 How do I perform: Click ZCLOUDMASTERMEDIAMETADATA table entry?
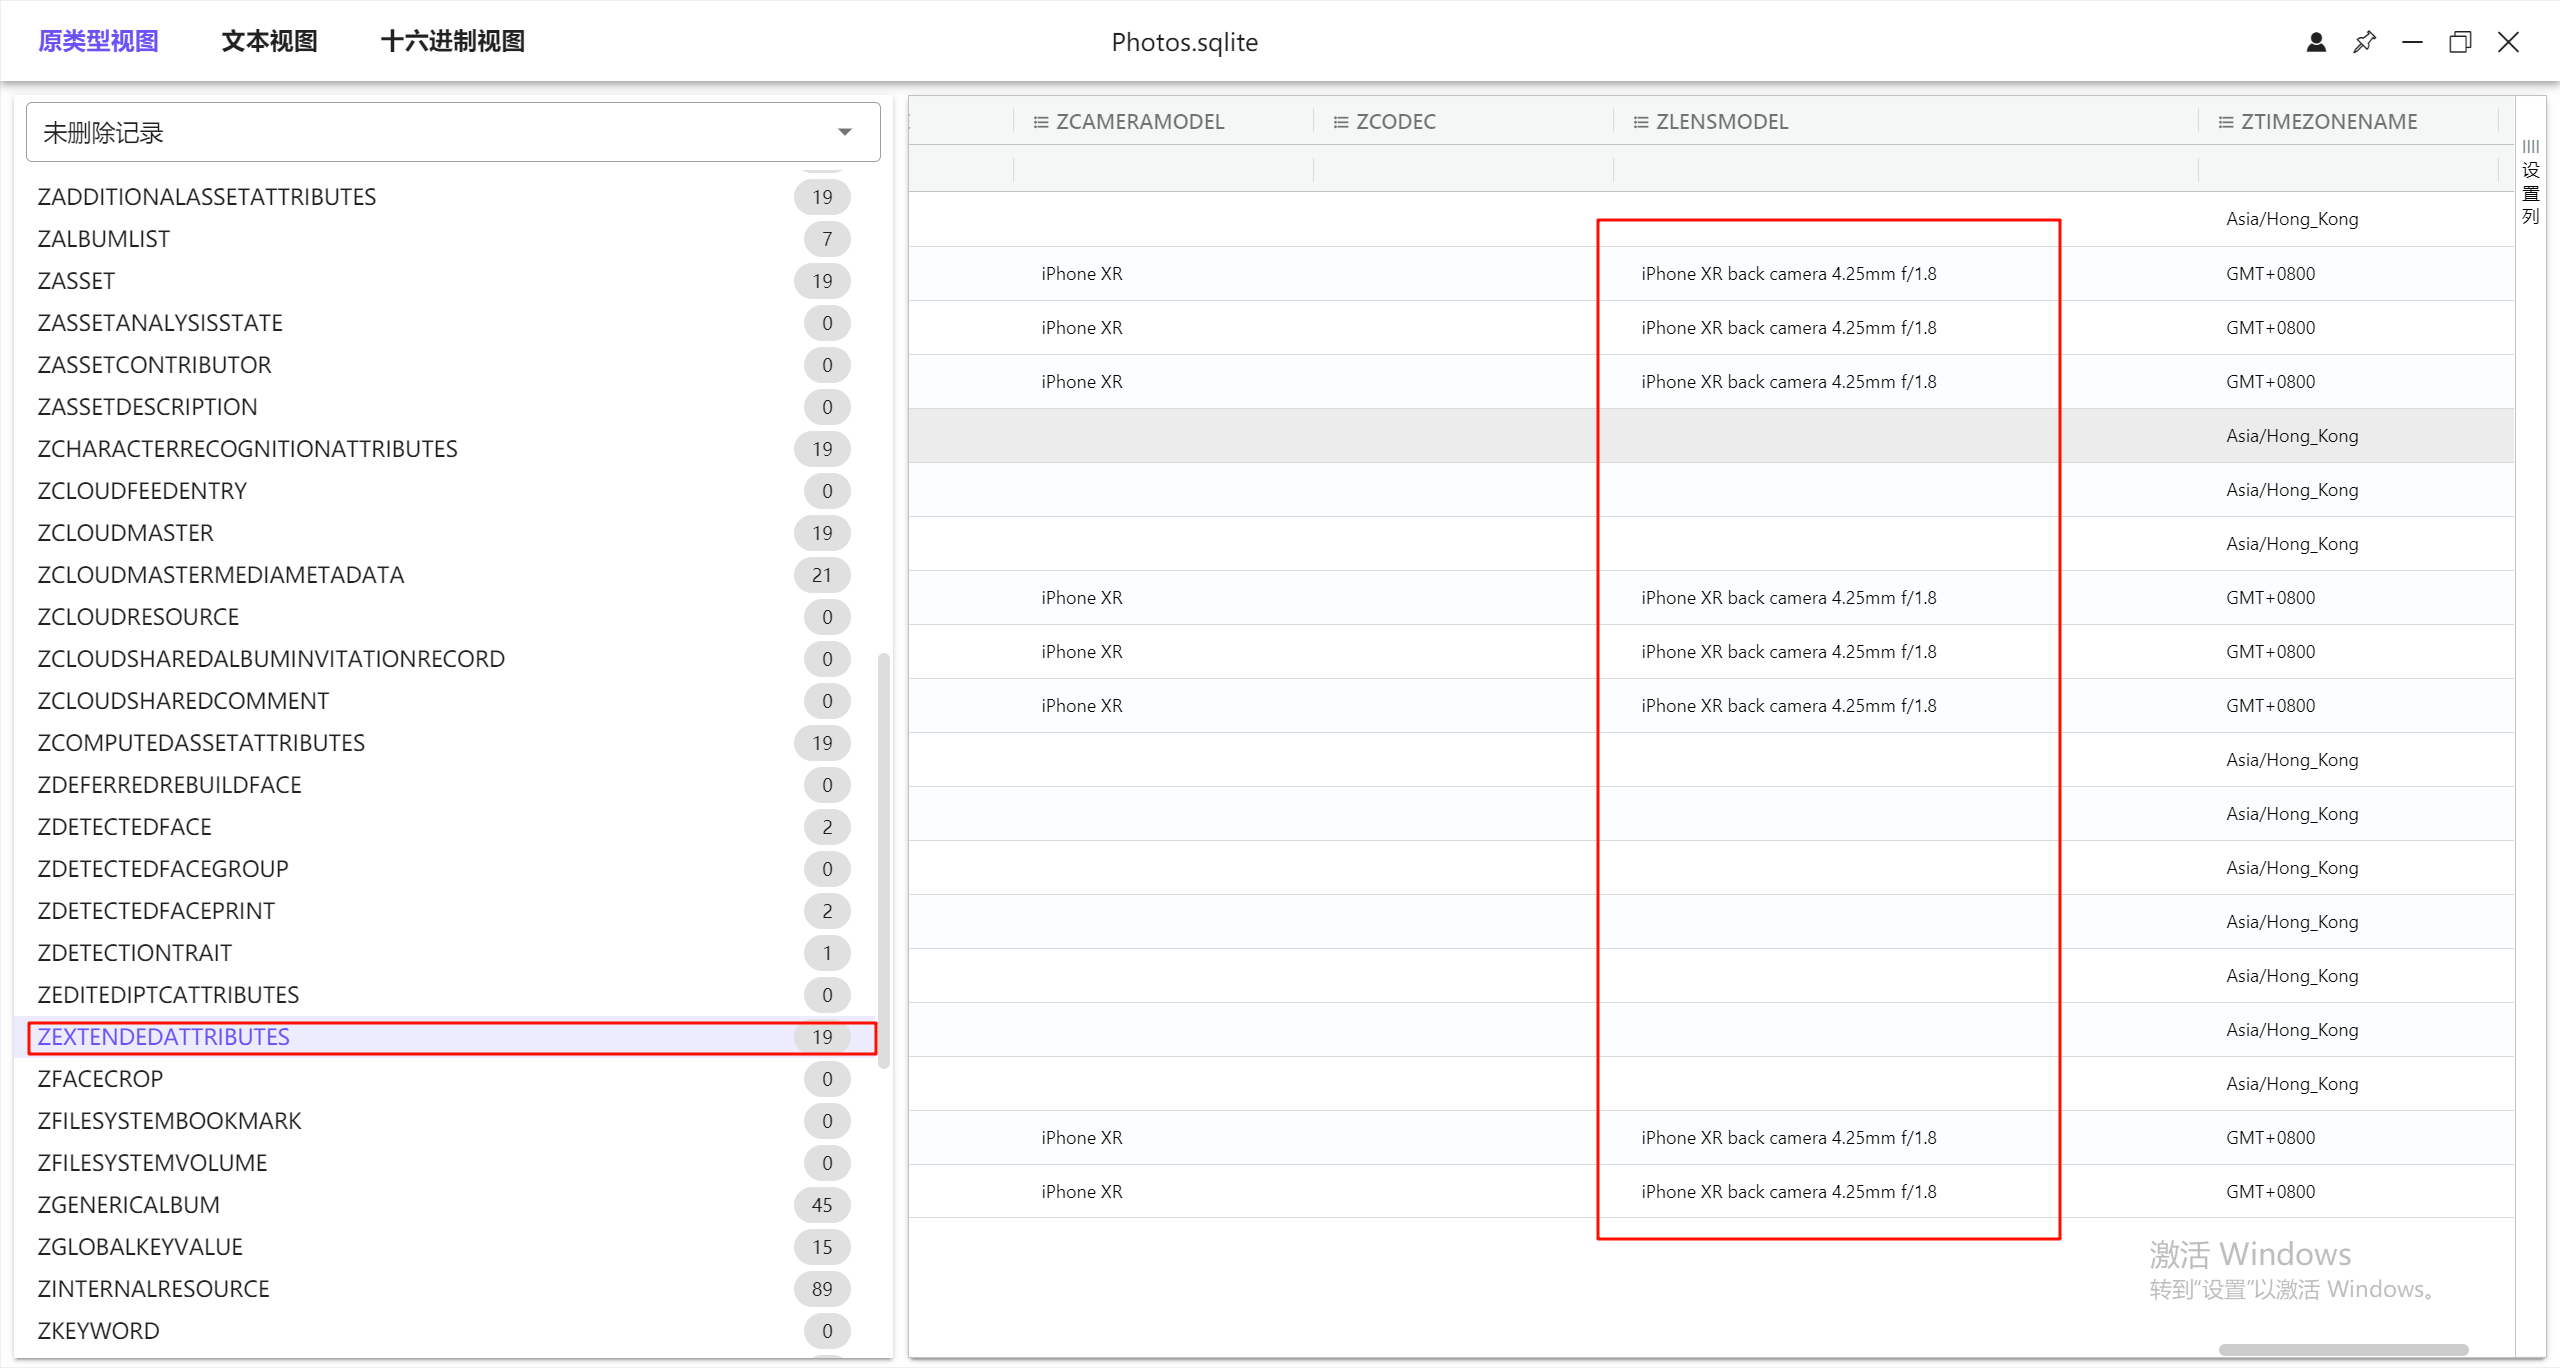pos(220,575)
